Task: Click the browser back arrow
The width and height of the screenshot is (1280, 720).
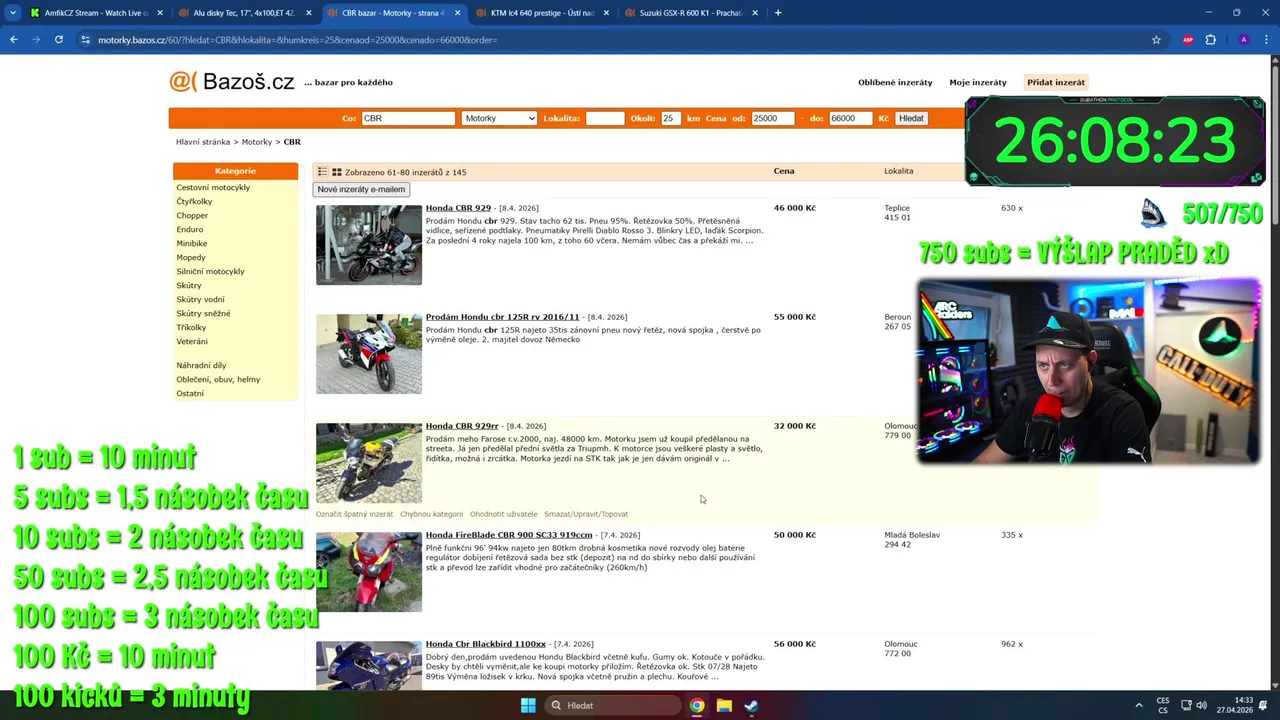Action: (x=13, y=40)
